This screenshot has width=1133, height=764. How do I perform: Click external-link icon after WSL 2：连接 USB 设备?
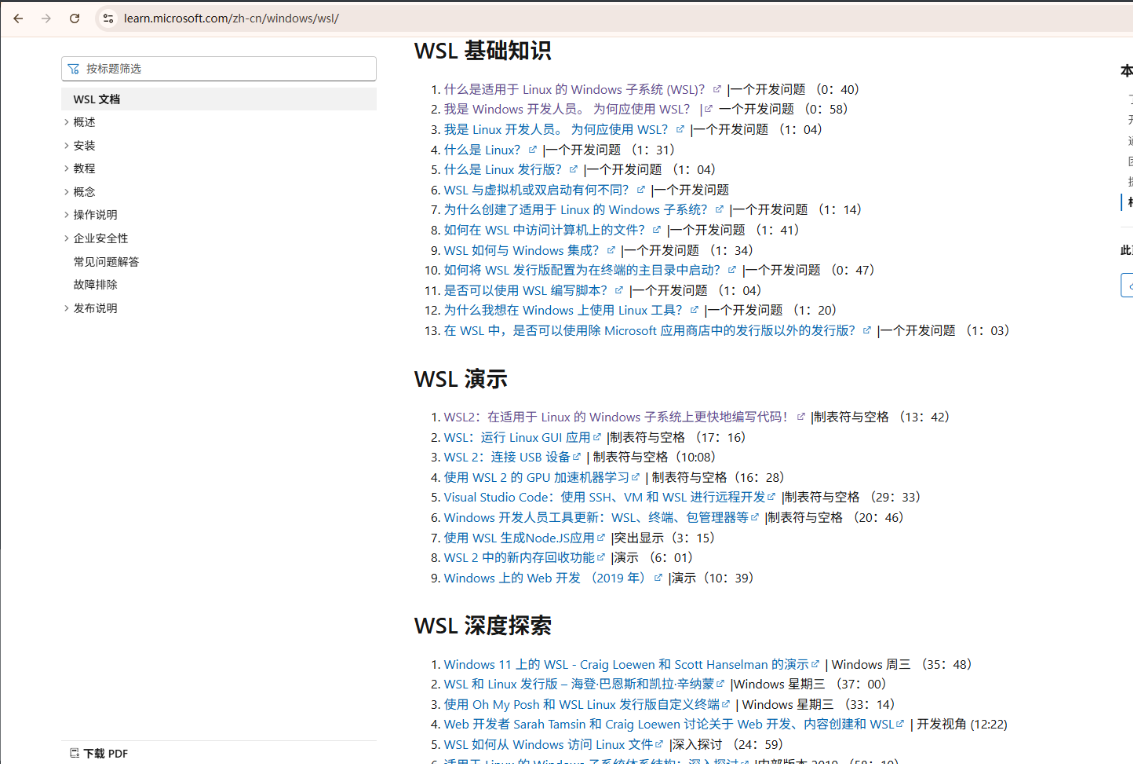click(x=577, y=457)
